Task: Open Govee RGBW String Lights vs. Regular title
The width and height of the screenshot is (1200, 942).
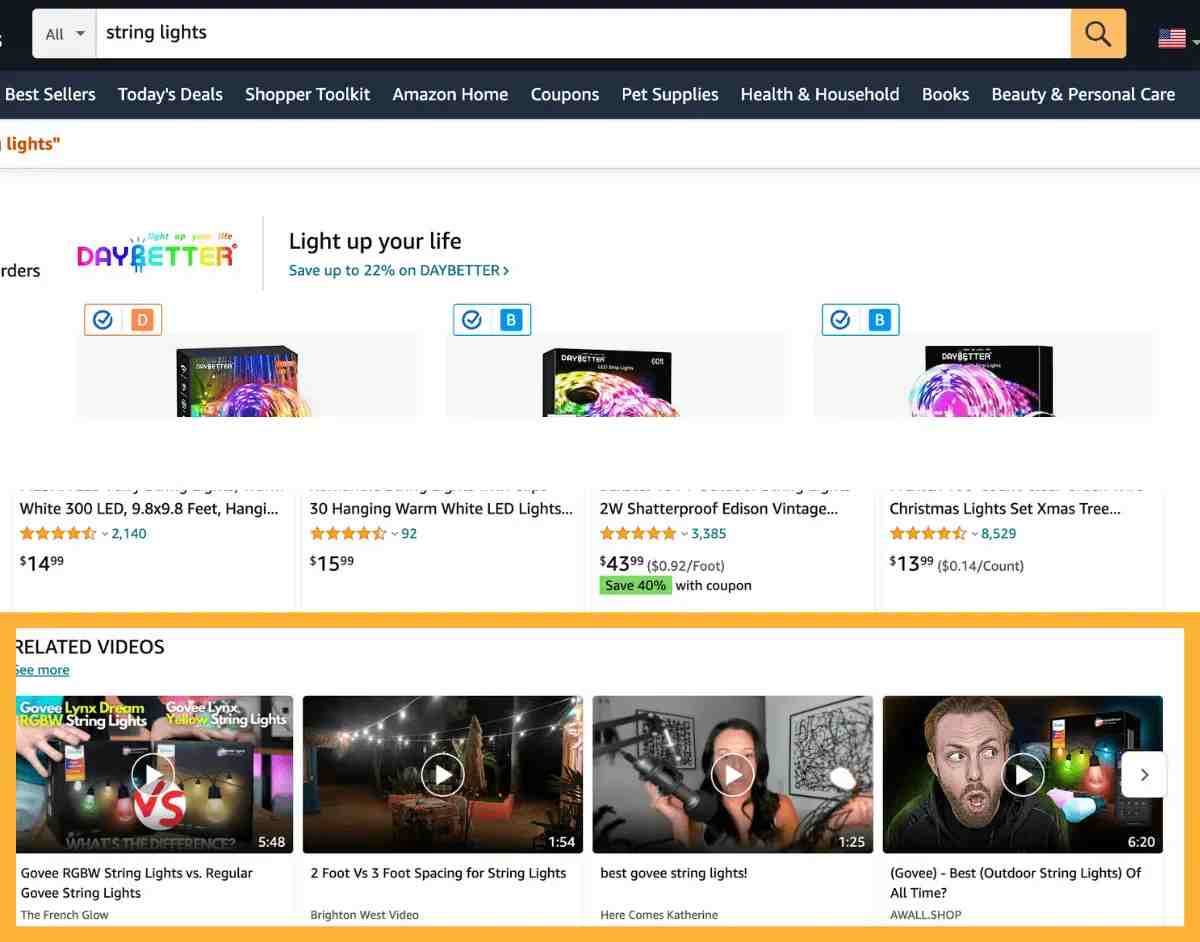Action: 137,883
